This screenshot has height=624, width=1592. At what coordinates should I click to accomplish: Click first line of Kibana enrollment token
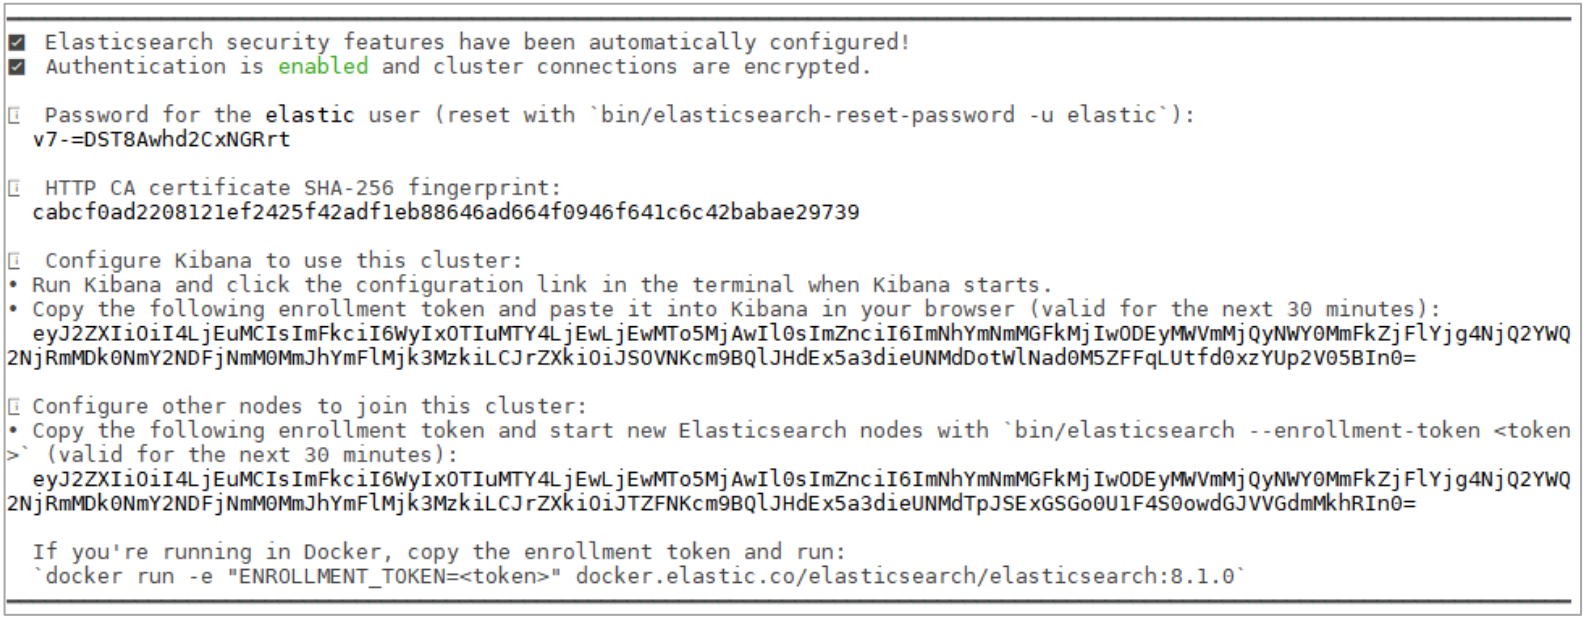coord(801,334)
